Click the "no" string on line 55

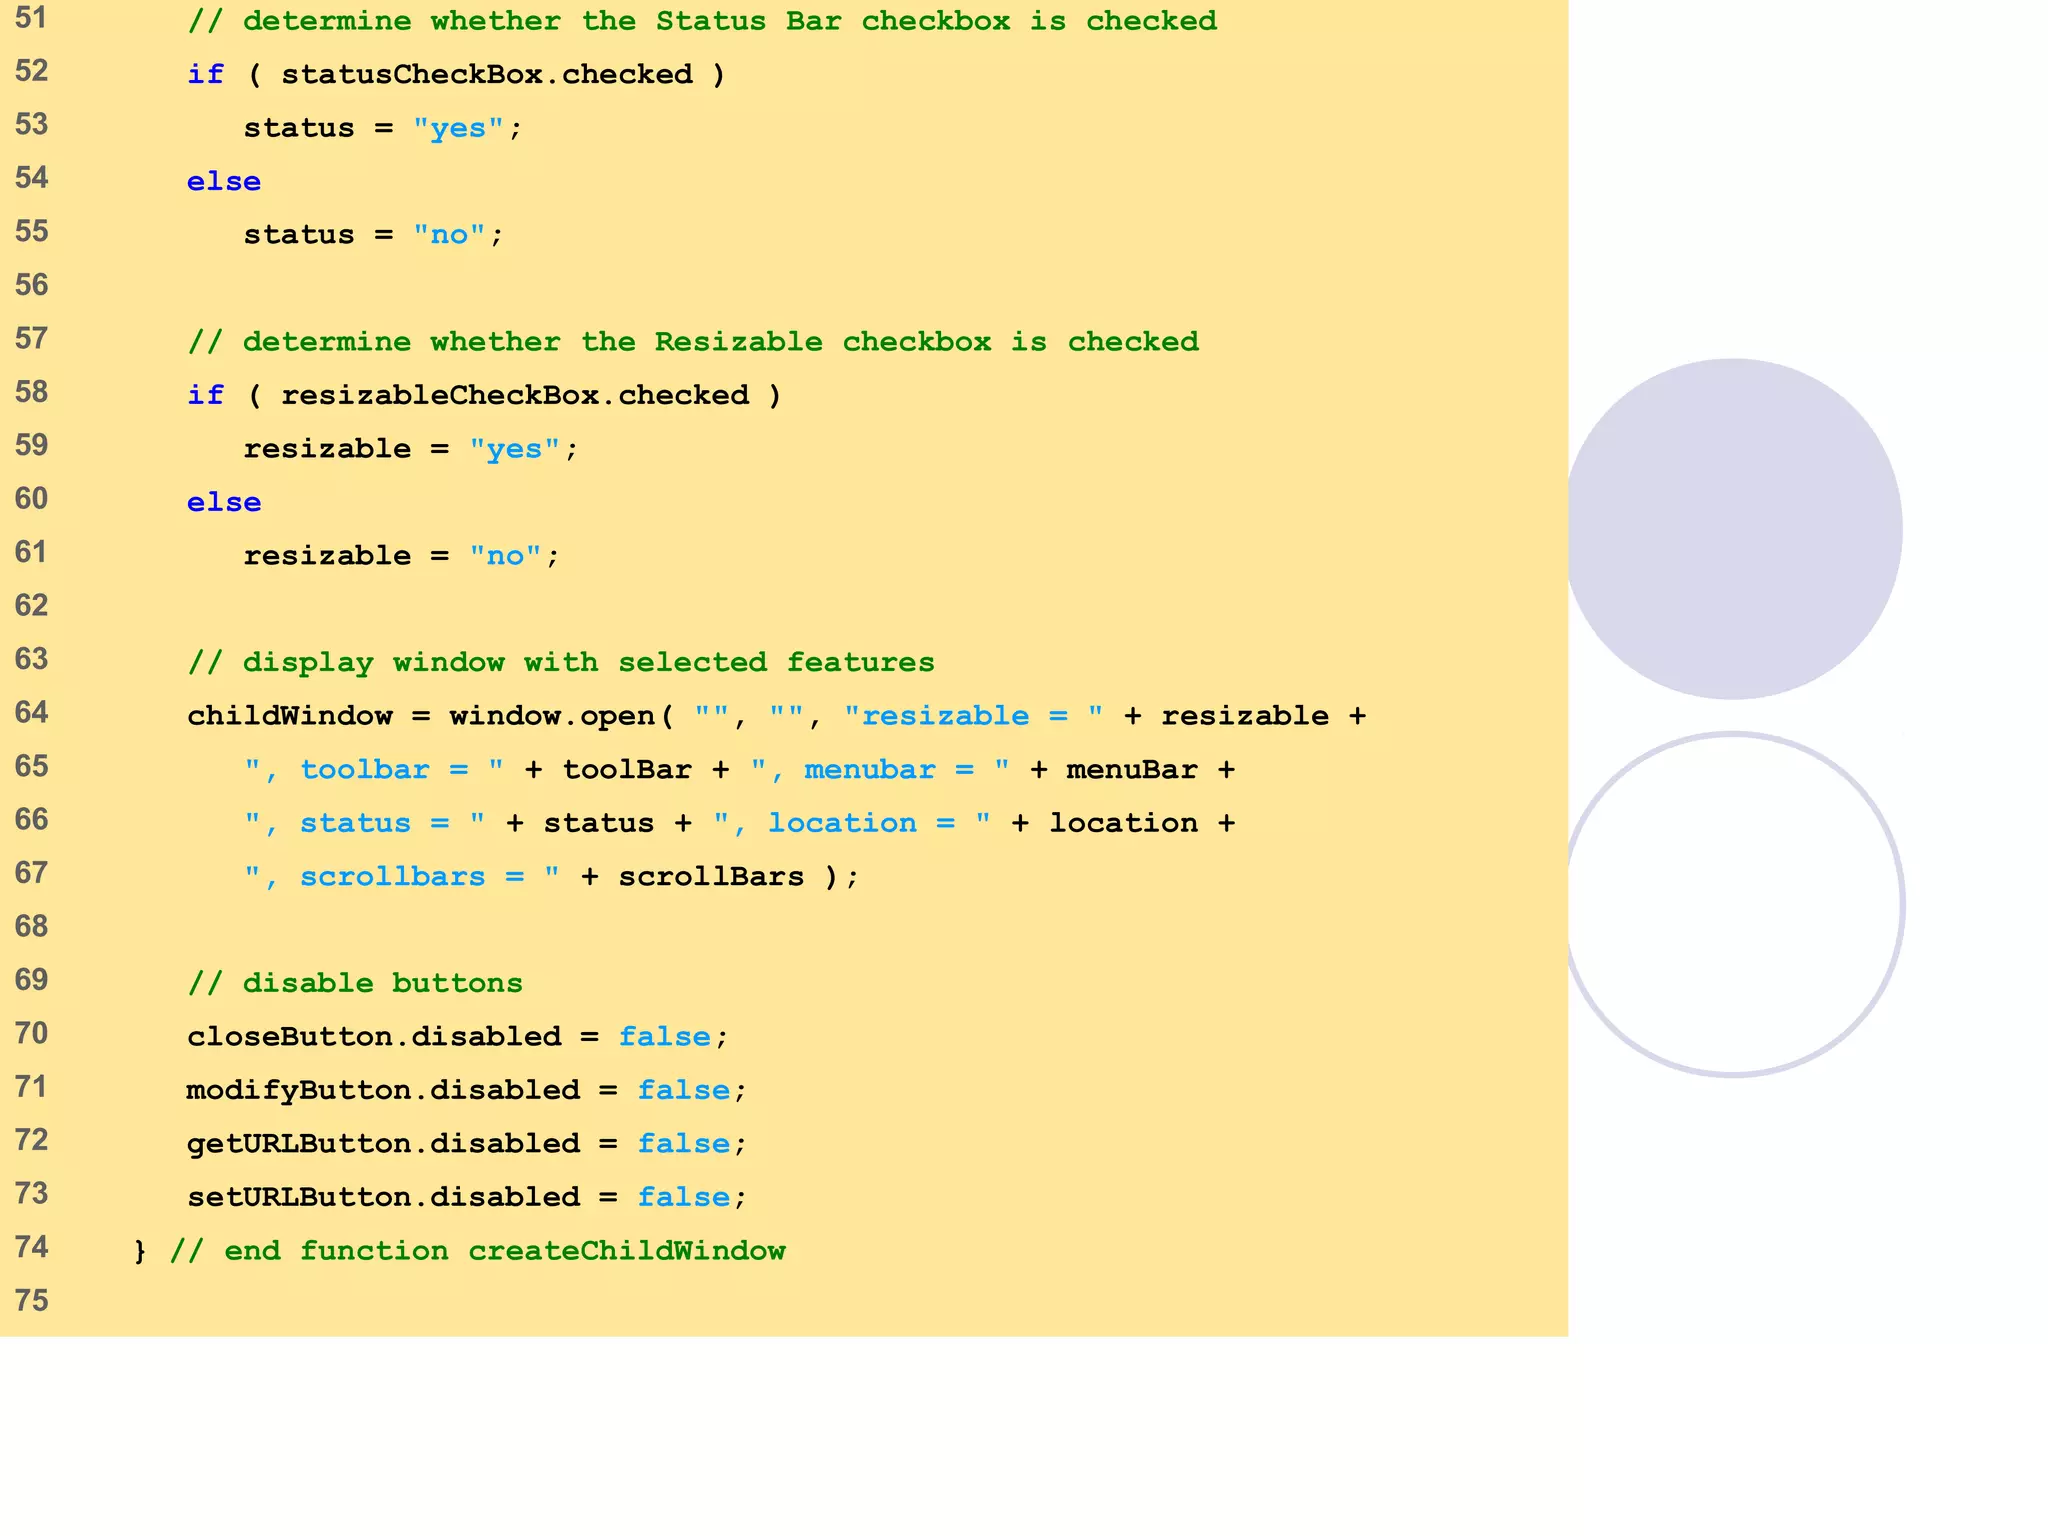coord(449,235)
